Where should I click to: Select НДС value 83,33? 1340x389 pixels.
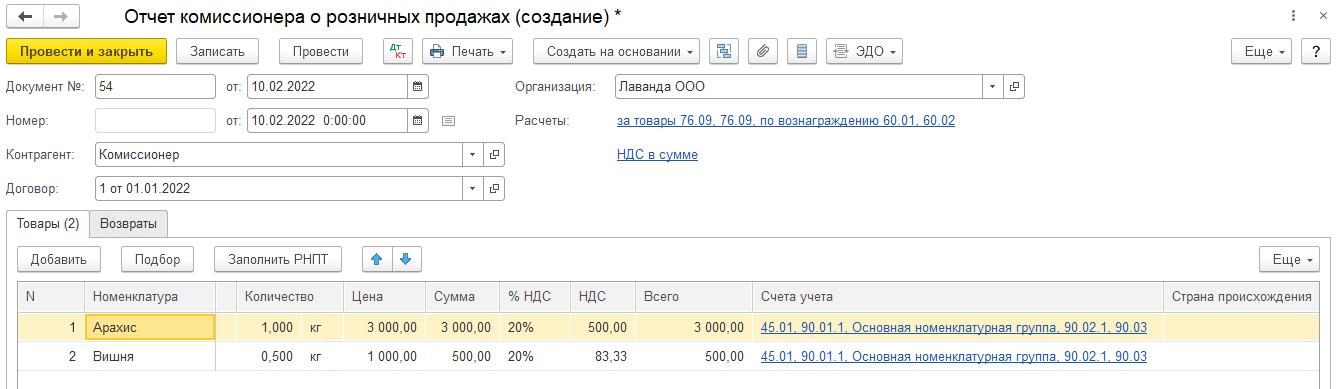click(602, 356)
